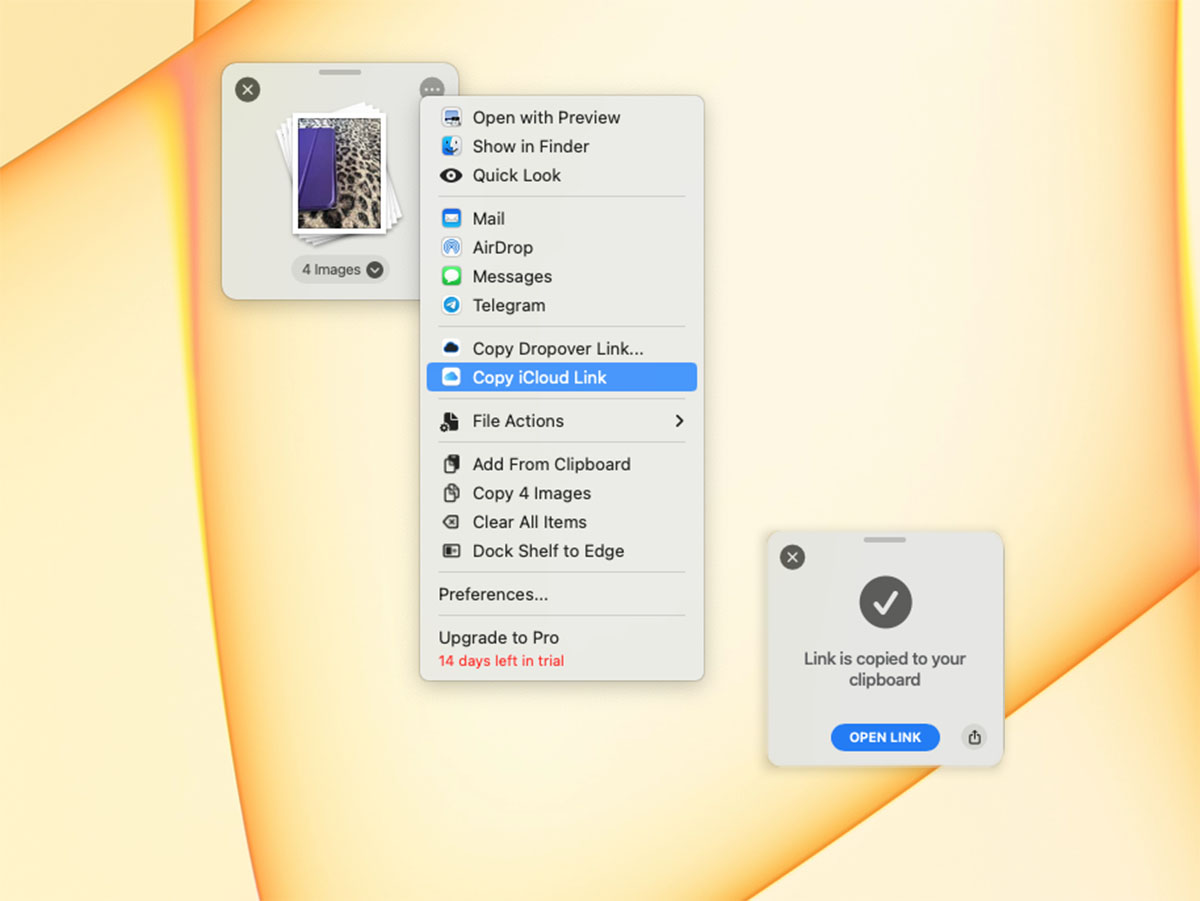Open the three-dot more options button

coord(432,89)
